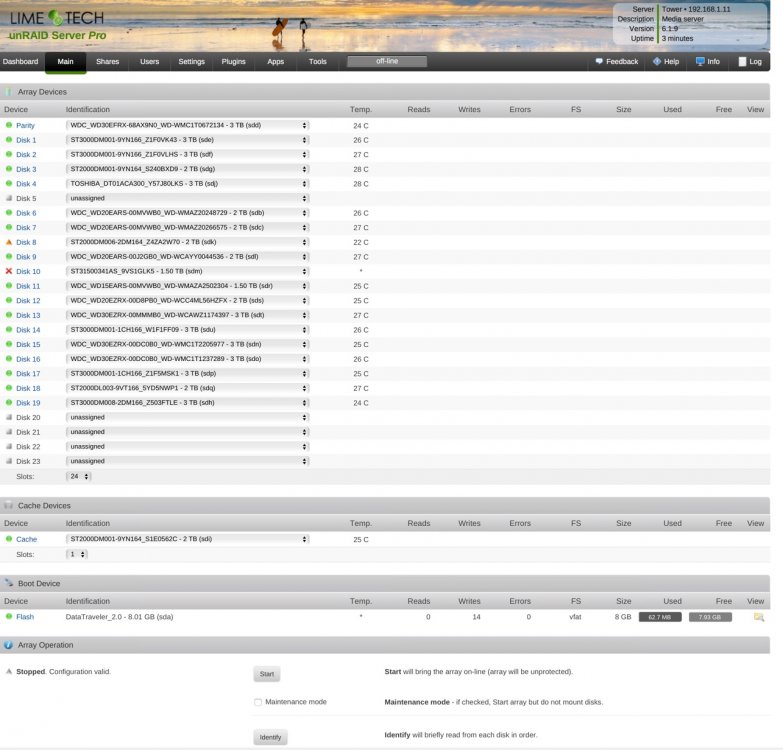Click the DataTraveler_2.0 identification text
783x750 pixels.
point(119,617)
